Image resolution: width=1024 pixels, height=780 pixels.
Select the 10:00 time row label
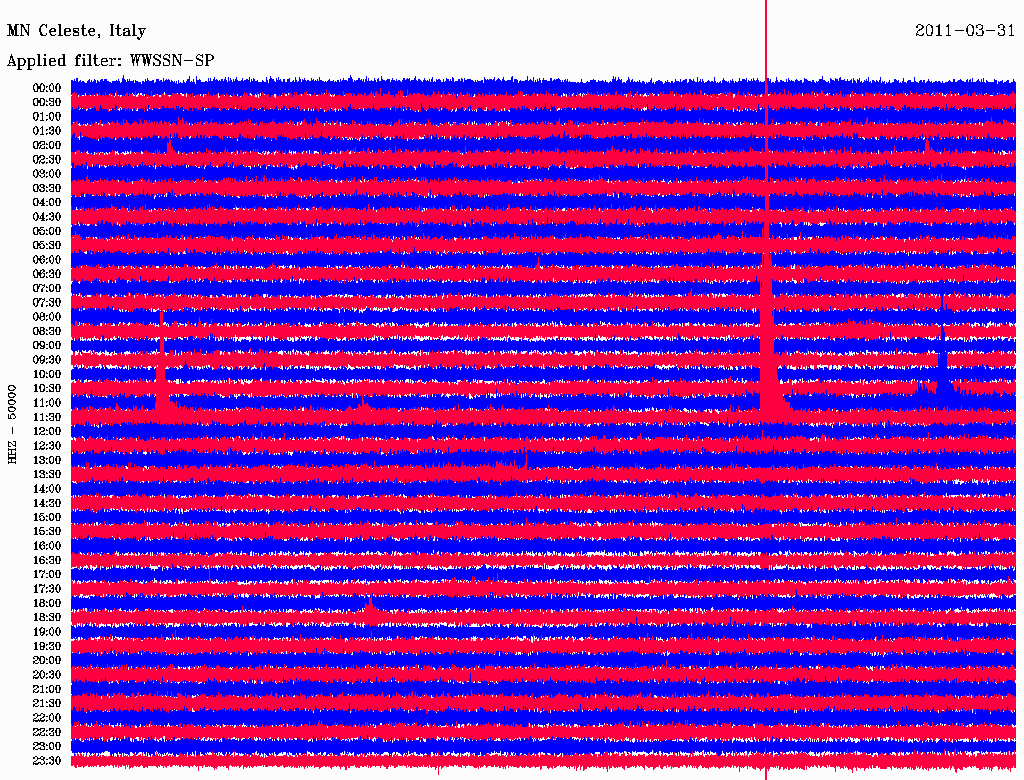tap(47, 374)
